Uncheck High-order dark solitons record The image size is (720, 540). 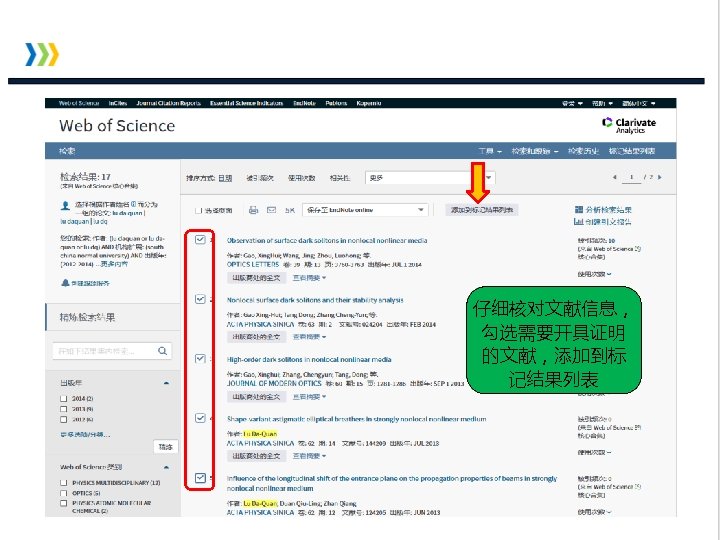tap(200, 359)
